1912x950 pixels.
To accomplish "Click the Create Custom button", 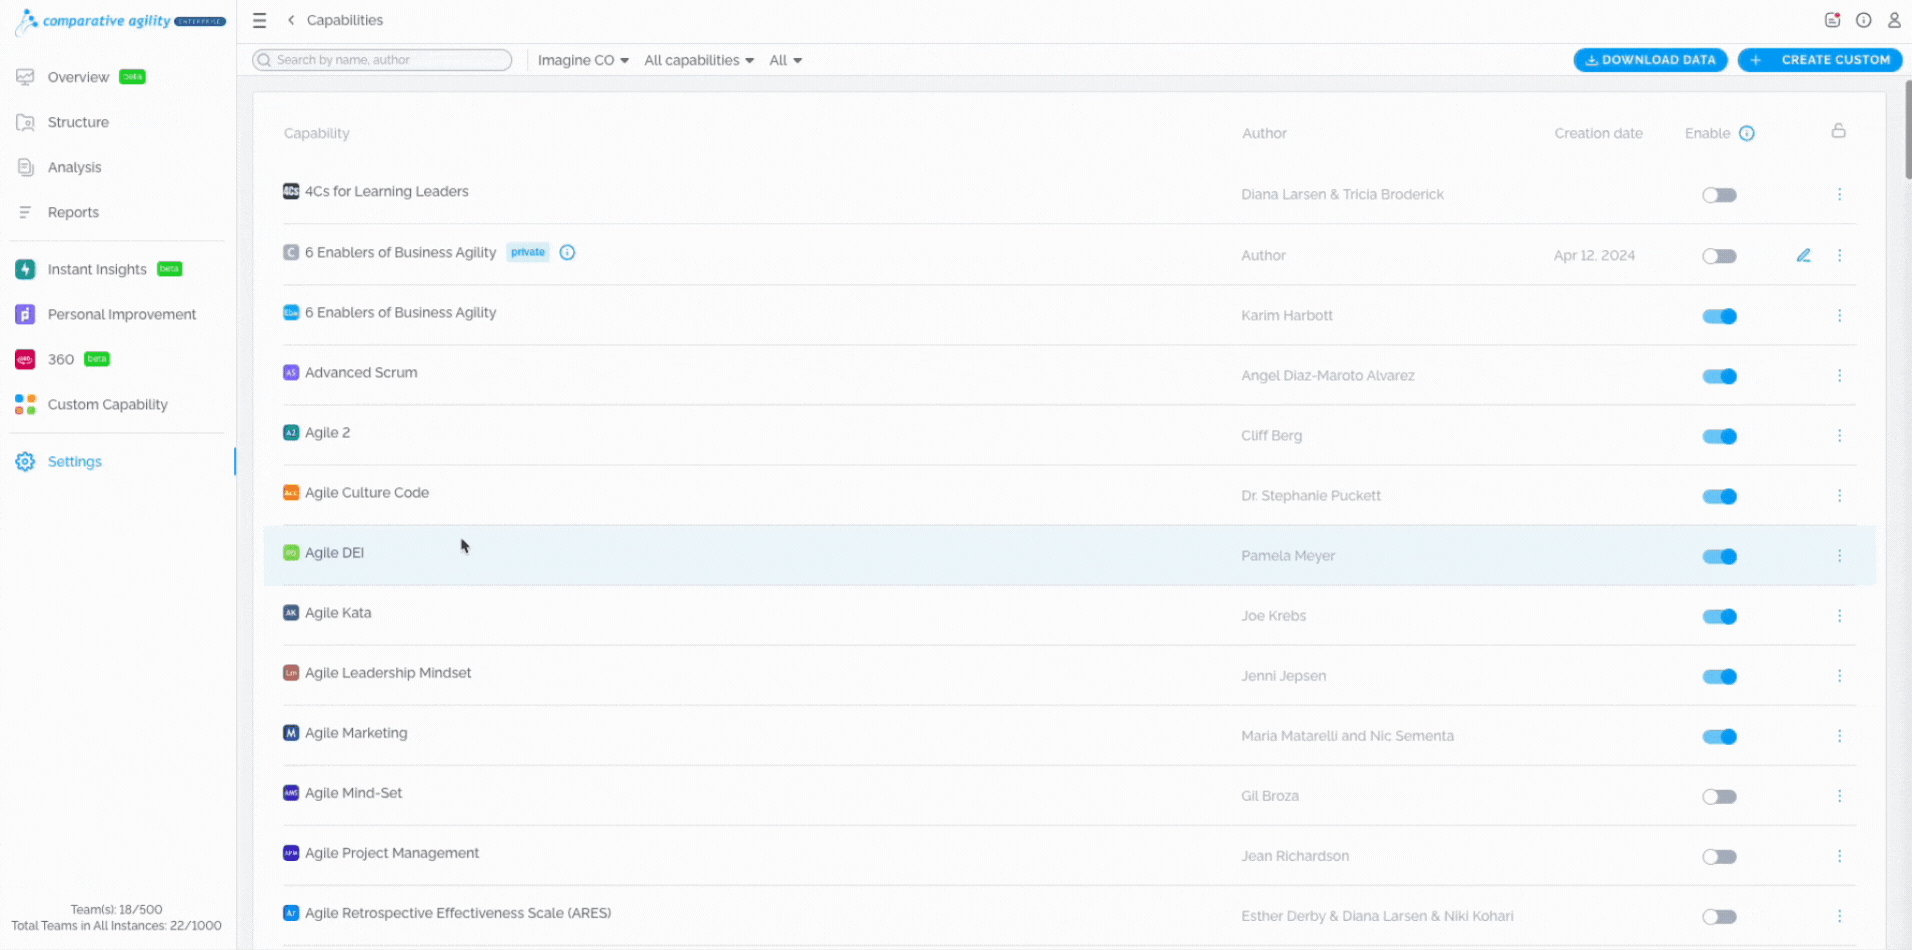I will tap(1820, 60).
